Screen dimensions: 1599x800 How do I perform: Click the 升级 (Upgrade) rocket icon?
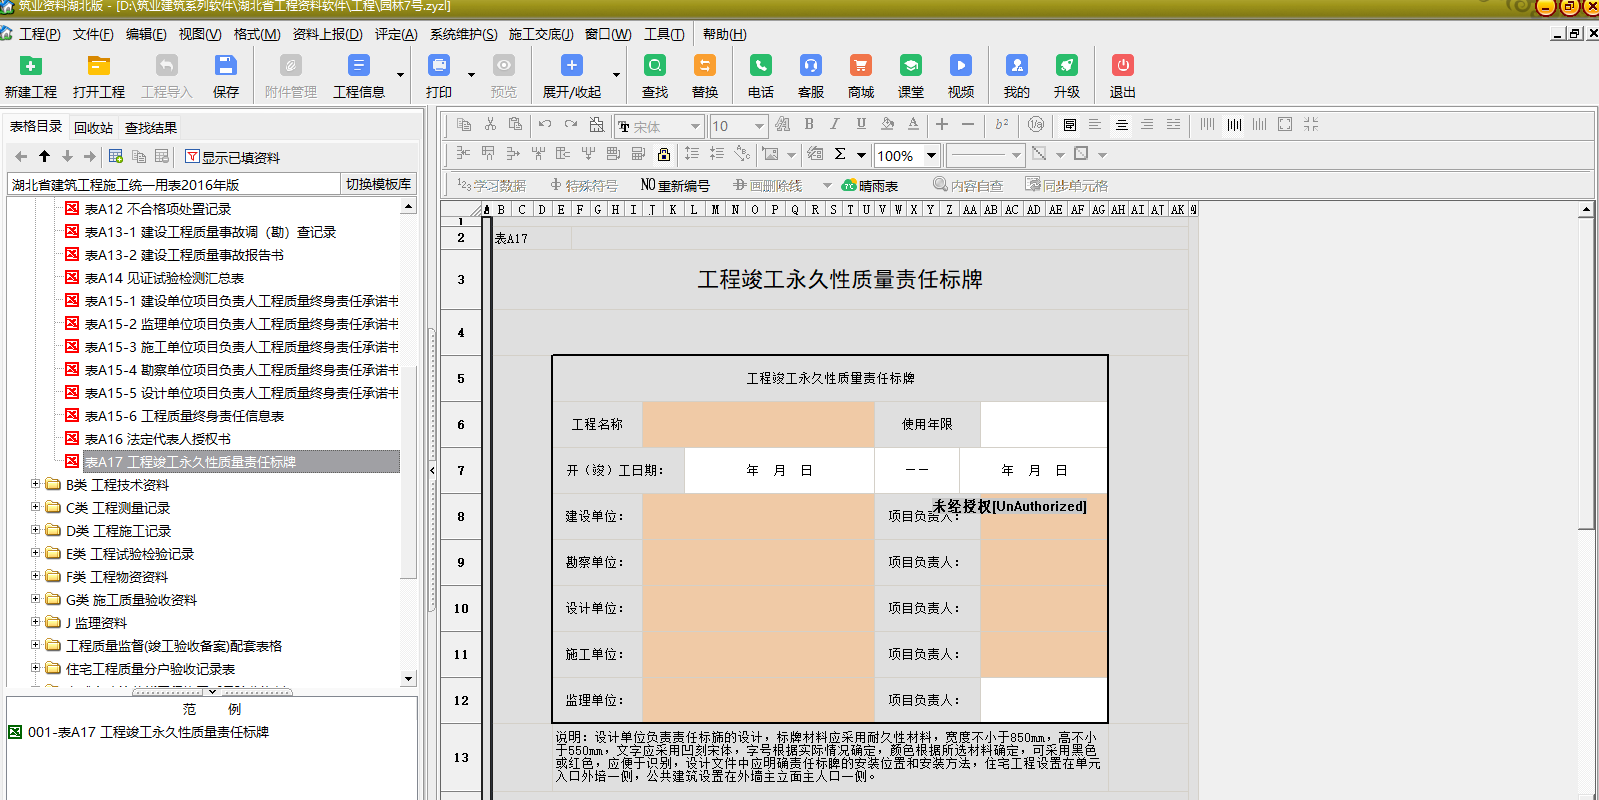1067,66
